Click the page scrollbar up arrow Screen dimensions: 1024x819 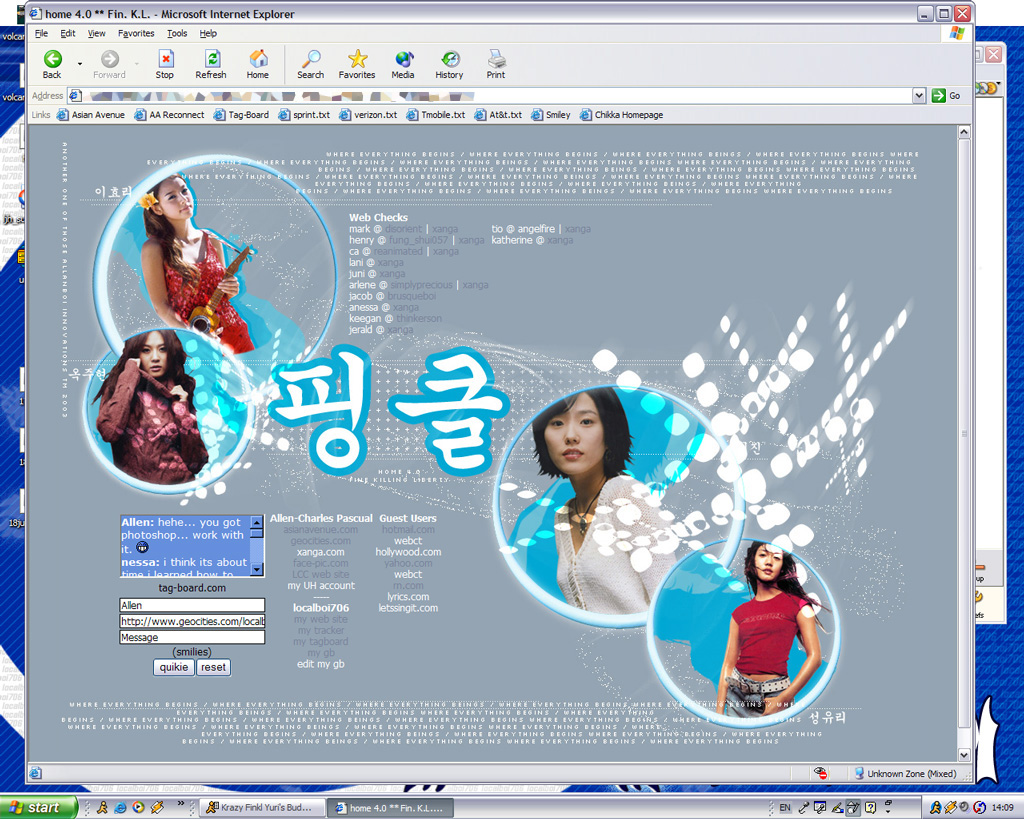(x=964, y=132)
